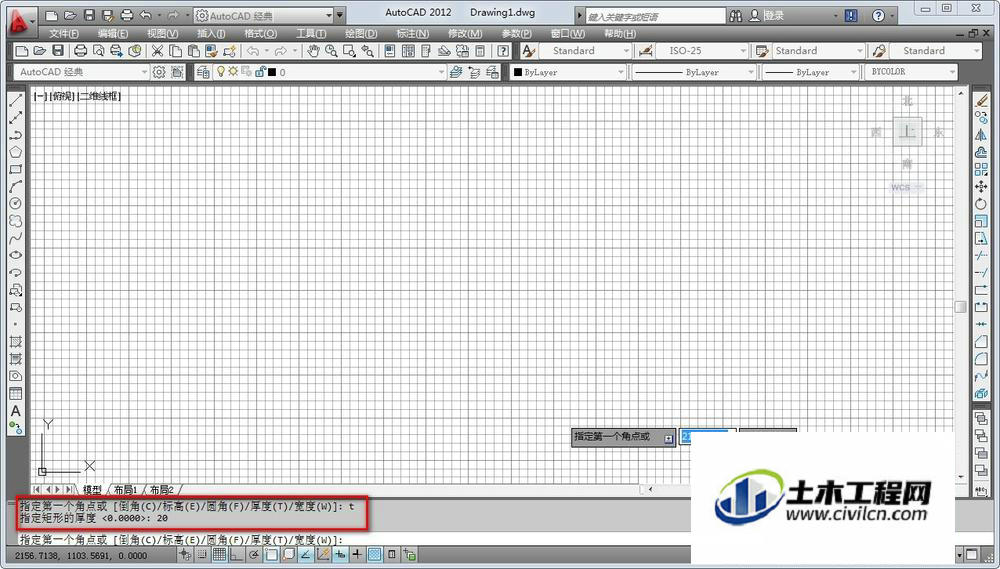Click the 上 face of the view cube

tap(907, 132)
